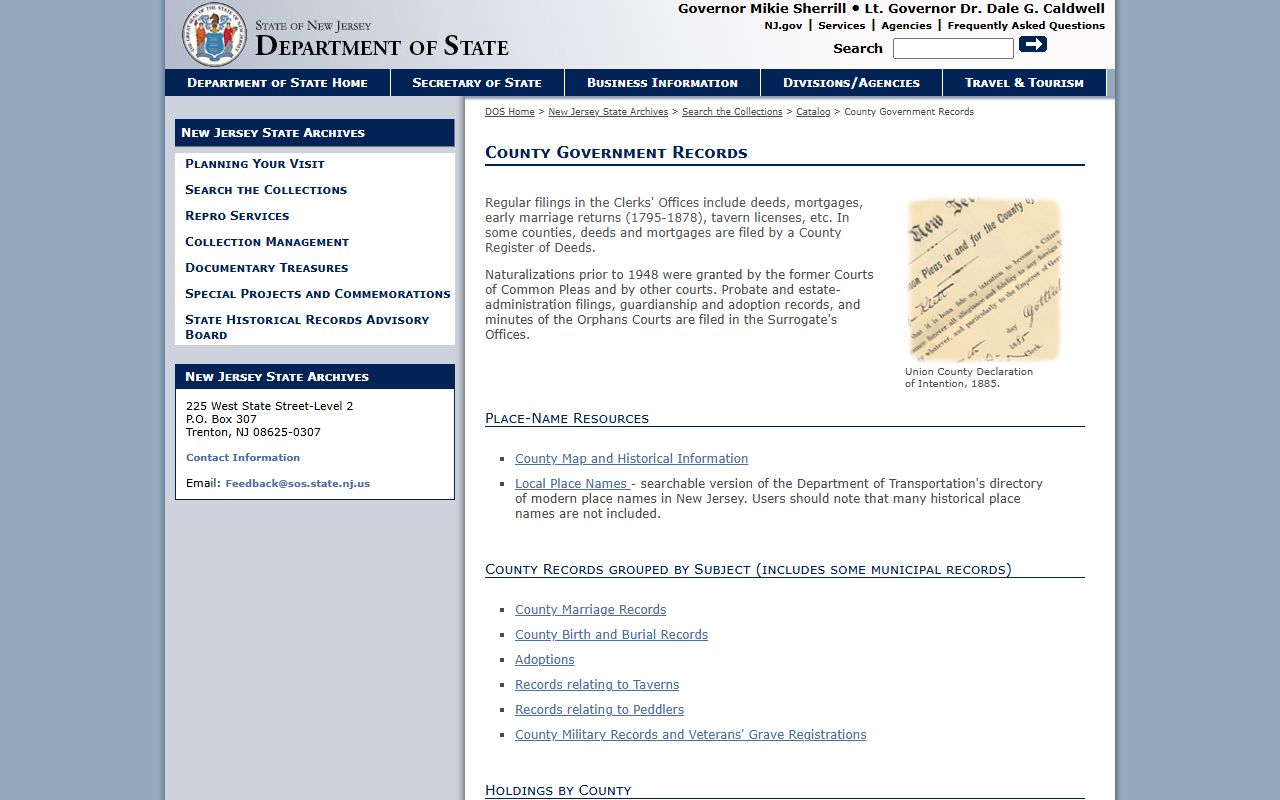The width and height of the screenshot is (1280, 800).
Task: Click Governor Mikie Sherrill header text
Action: (x=761, y=9)
